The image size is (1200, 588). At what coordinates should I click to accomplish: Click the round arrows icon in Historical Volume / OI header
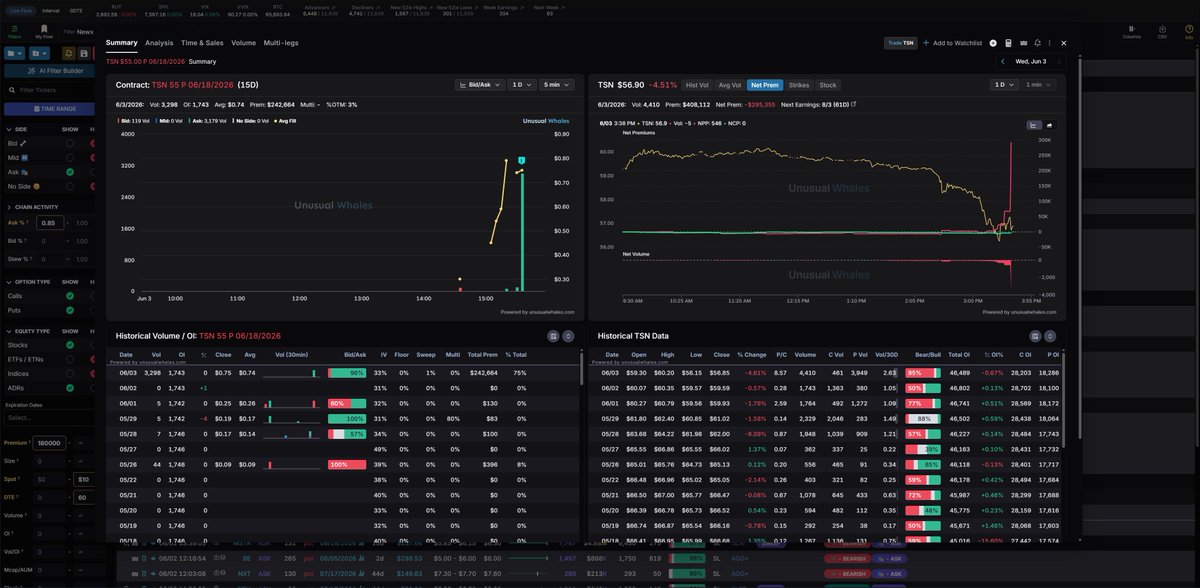tap(568, 336)
